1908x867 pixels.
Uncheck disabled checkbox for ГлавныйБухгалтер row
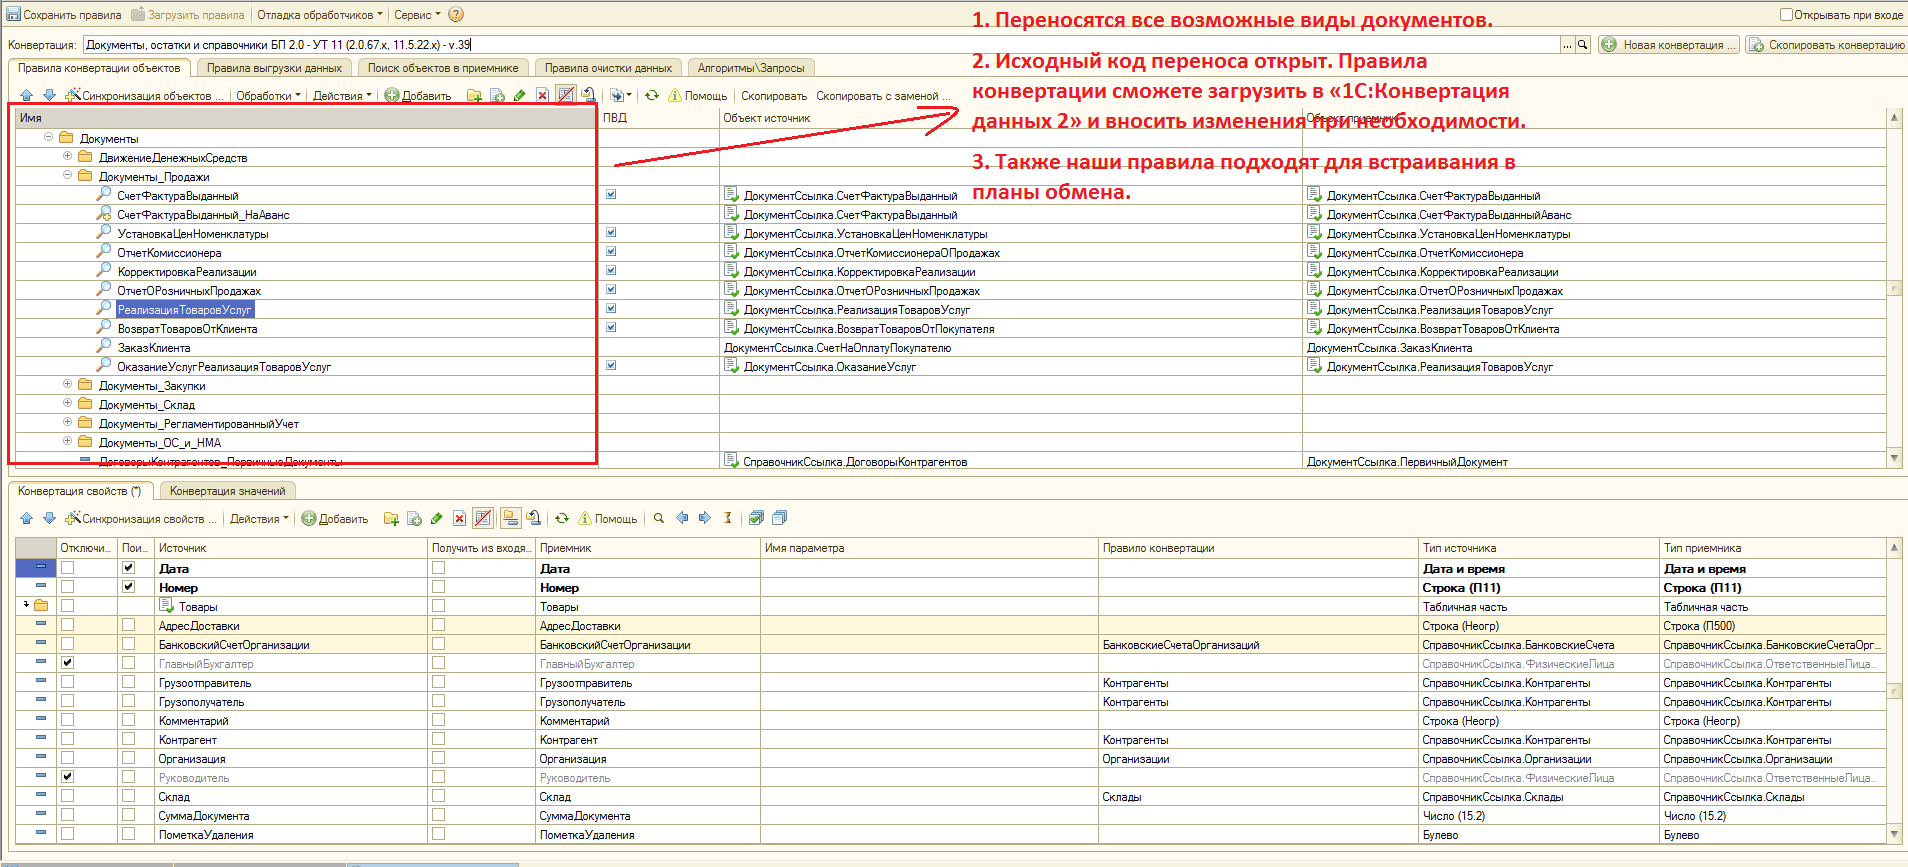[67, 663]
